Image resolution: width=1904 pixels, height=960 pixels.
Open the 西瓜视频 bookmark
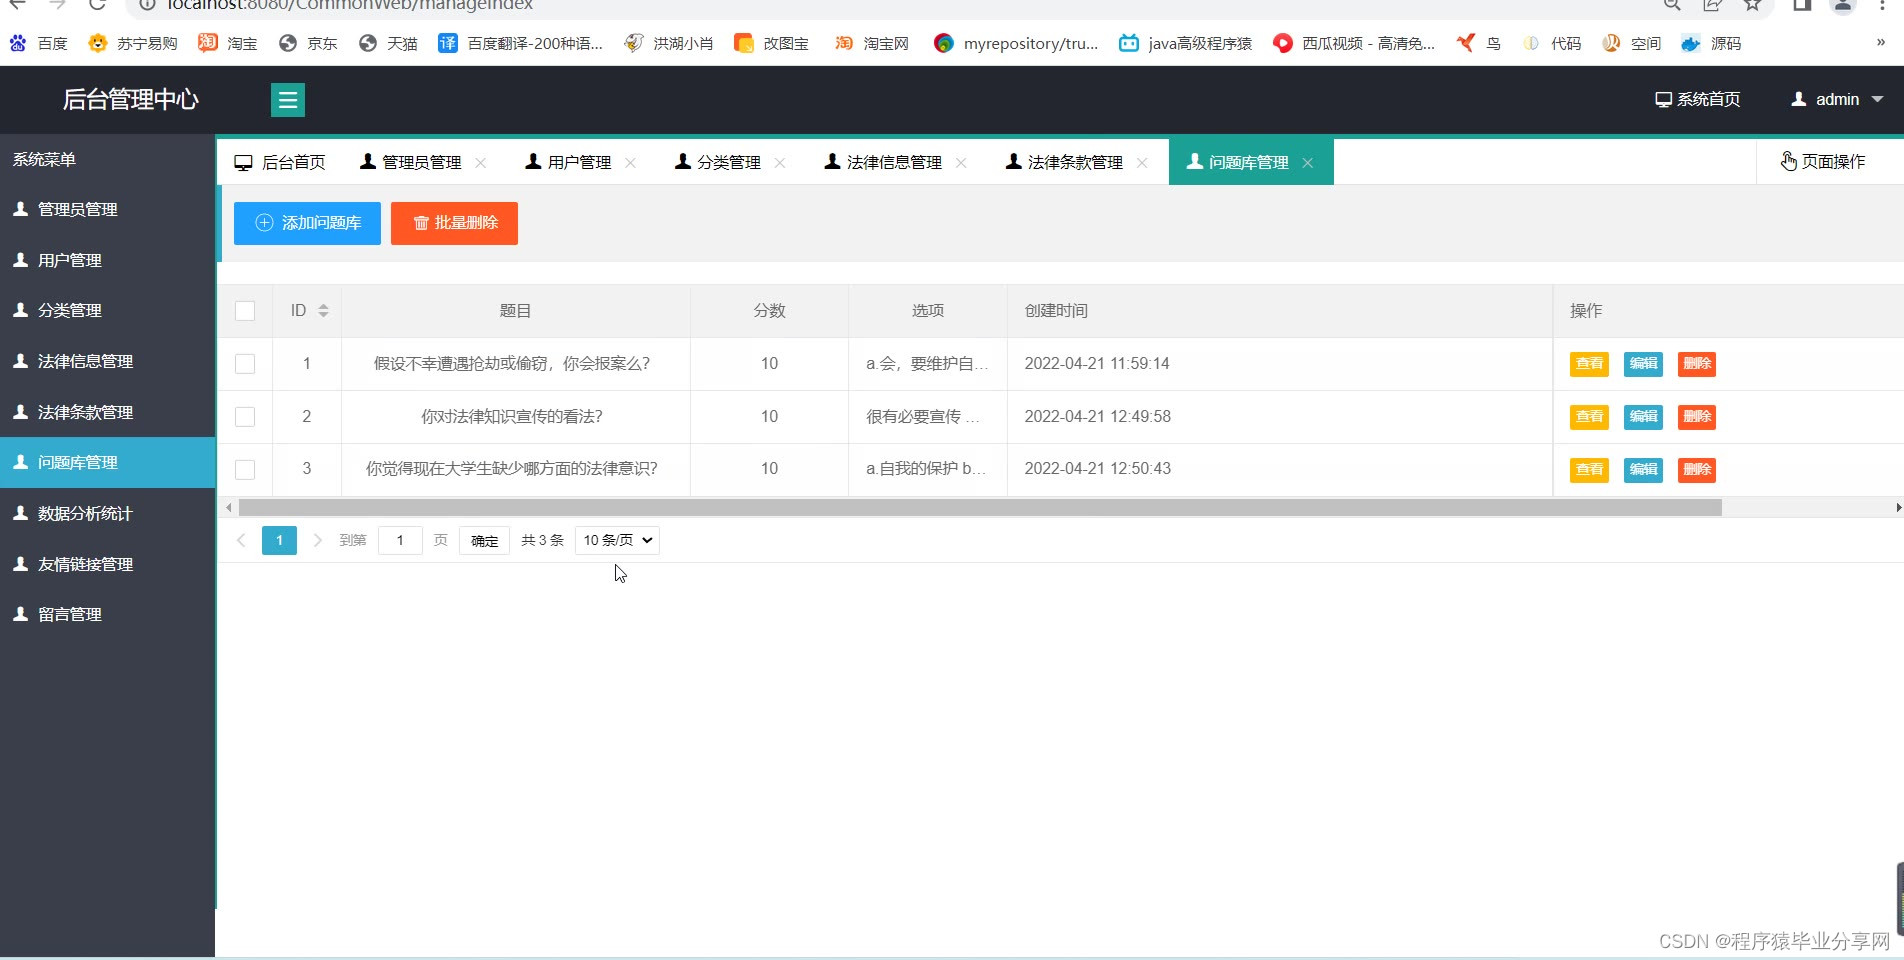(x=1354, y=43)
